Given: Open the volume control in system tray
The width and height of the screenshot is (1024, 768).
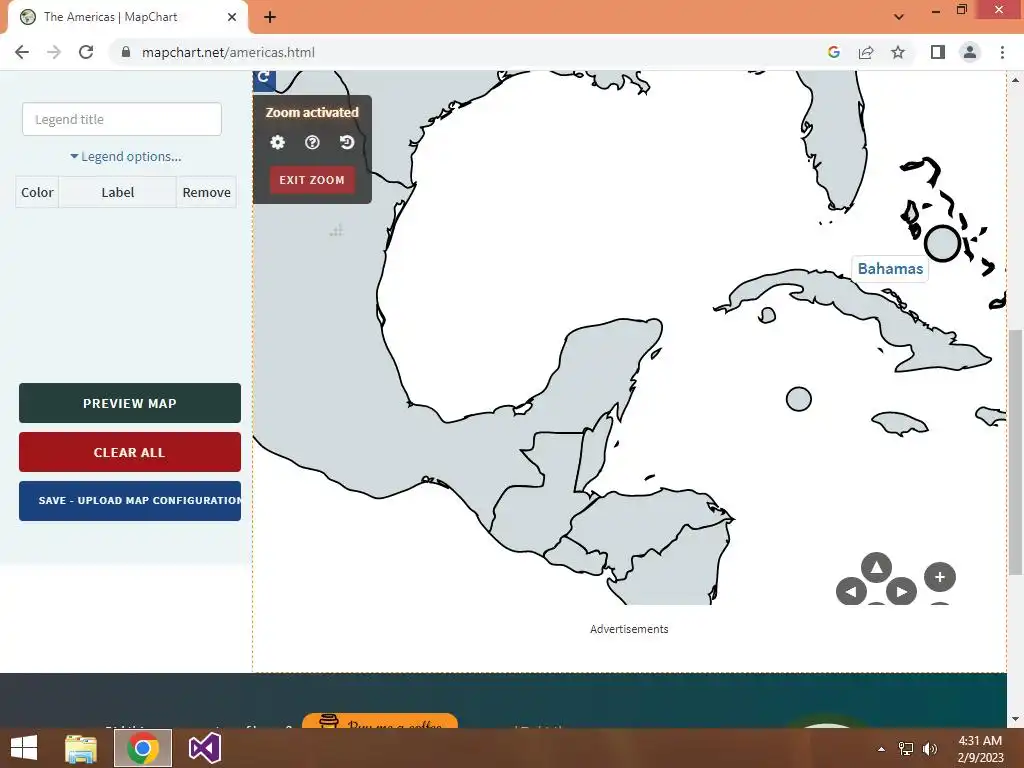Looking at the screenshot, I should pos(930,749).
